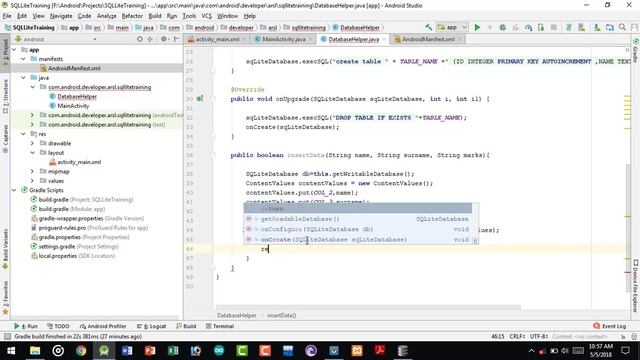Click the Debug app bug icon

503,27
